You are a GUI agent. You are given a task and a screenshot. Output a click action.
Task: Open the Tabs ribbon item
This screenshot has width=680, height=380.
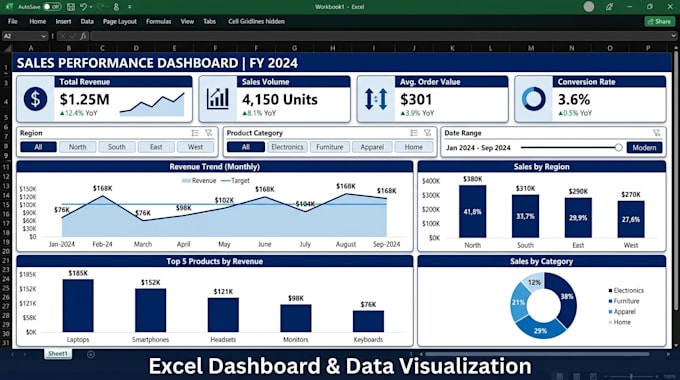click(x=209, y=21)
